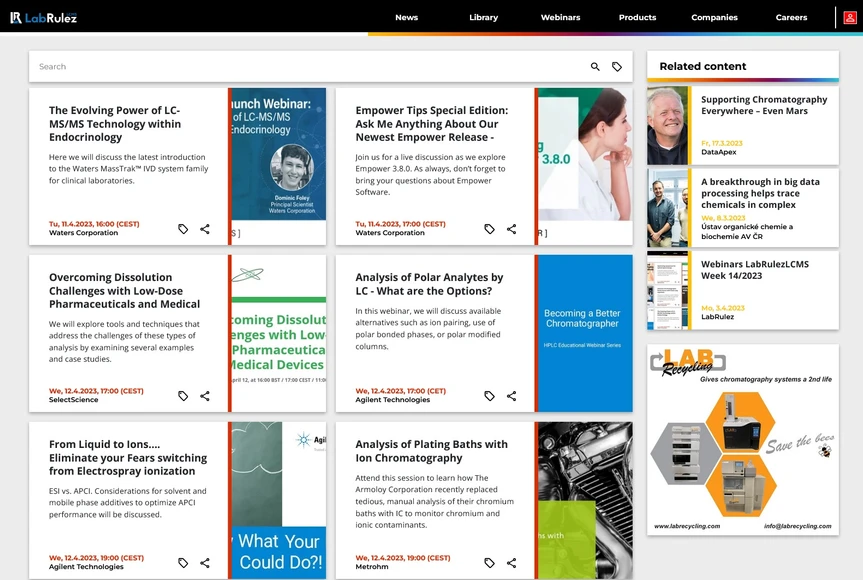This screenshot has height=580, width=863.
Task: Open the News menu
Action: pos(406,18)
